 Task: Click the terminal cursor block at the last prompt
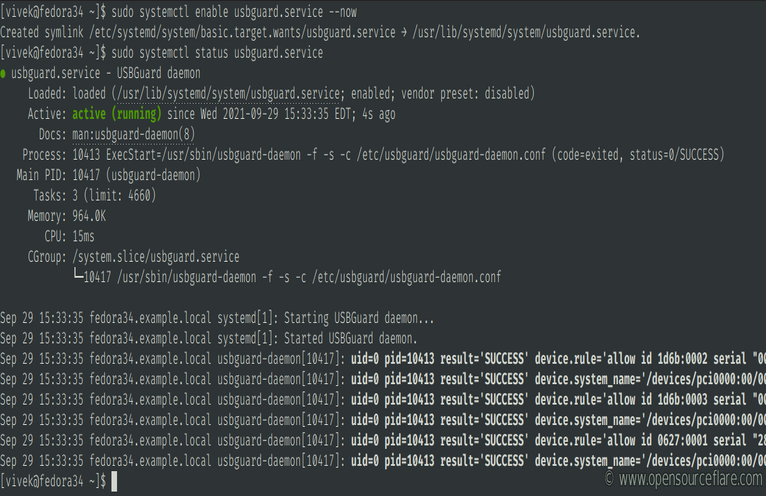pos(114,481)
